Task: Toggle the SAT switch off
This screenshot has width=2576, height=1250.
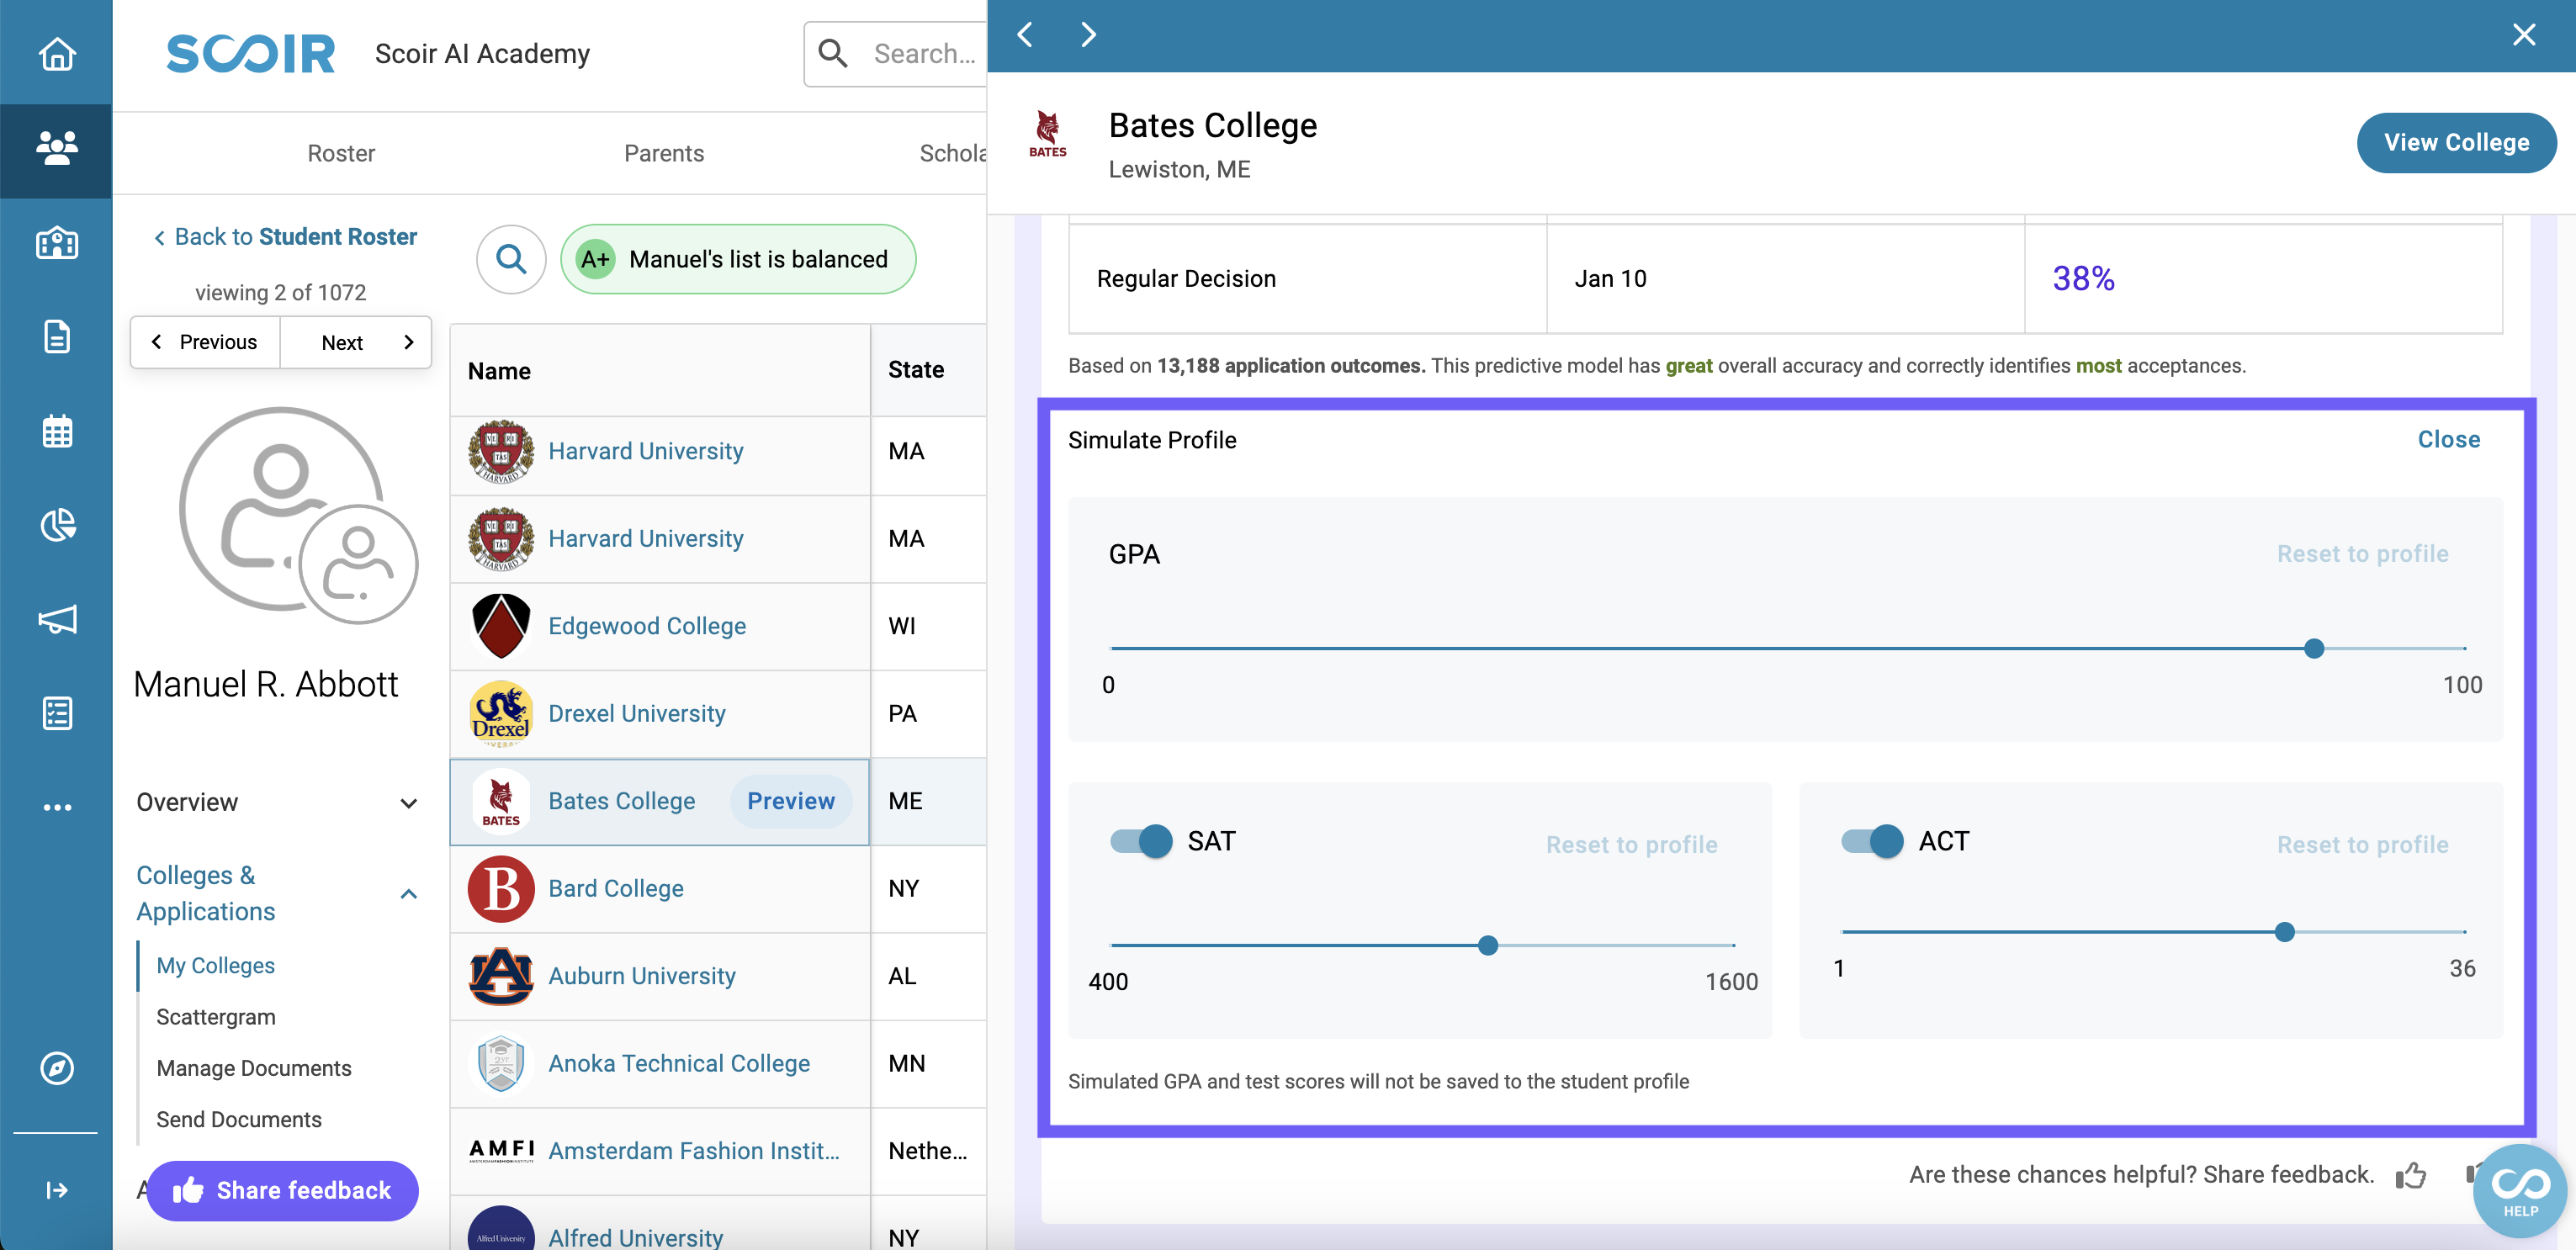Action: pos(1140,841)
